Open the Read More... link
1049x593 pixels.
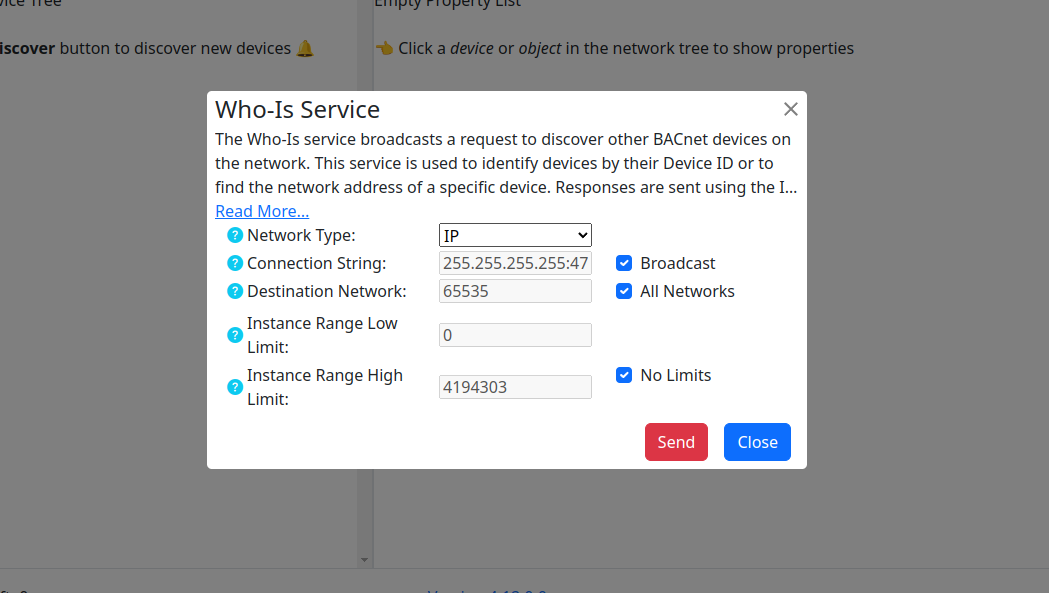(262, 211)
